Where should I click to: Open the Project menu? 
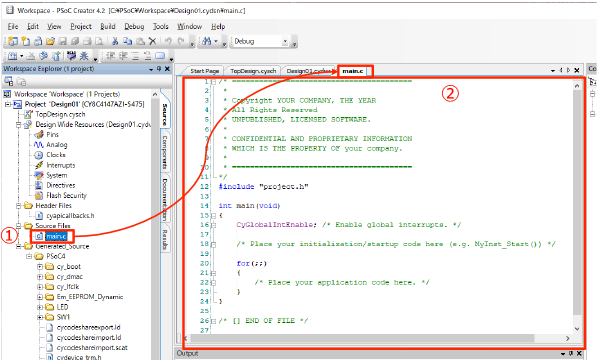[81, 26]
